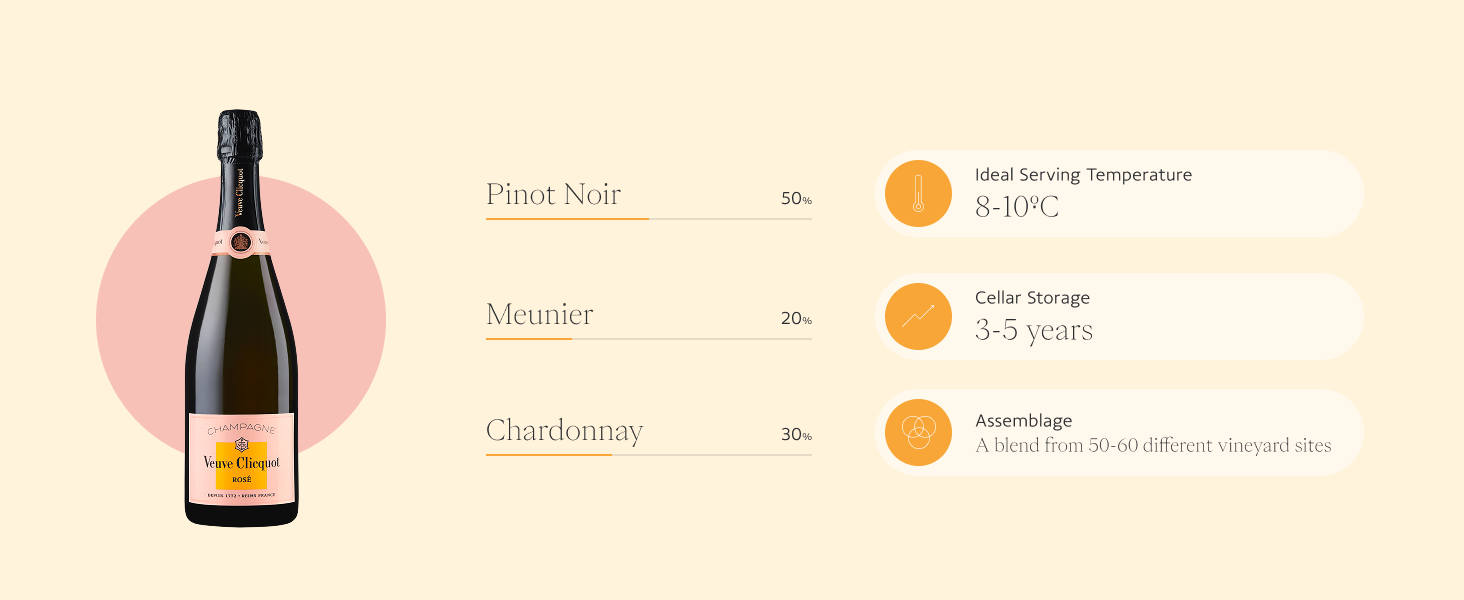
Task: Click the Ideal Serving Temperature heading
Action: (1083, 175)
